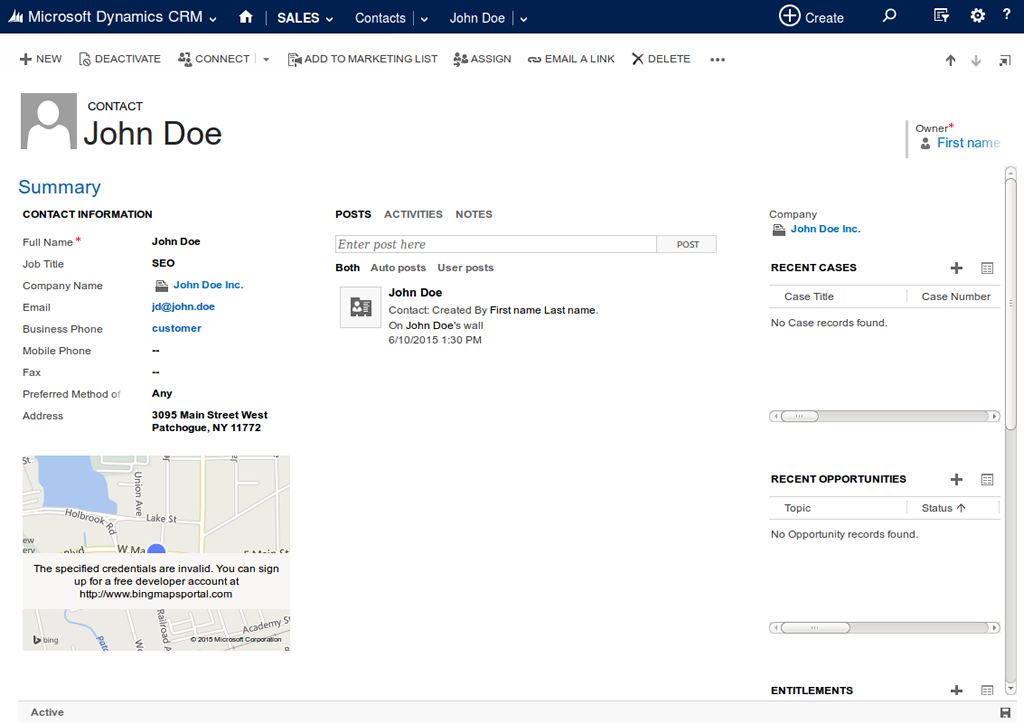1024x724 pixels.
Task: Click the Enter post here field
Action: point(496,244)
